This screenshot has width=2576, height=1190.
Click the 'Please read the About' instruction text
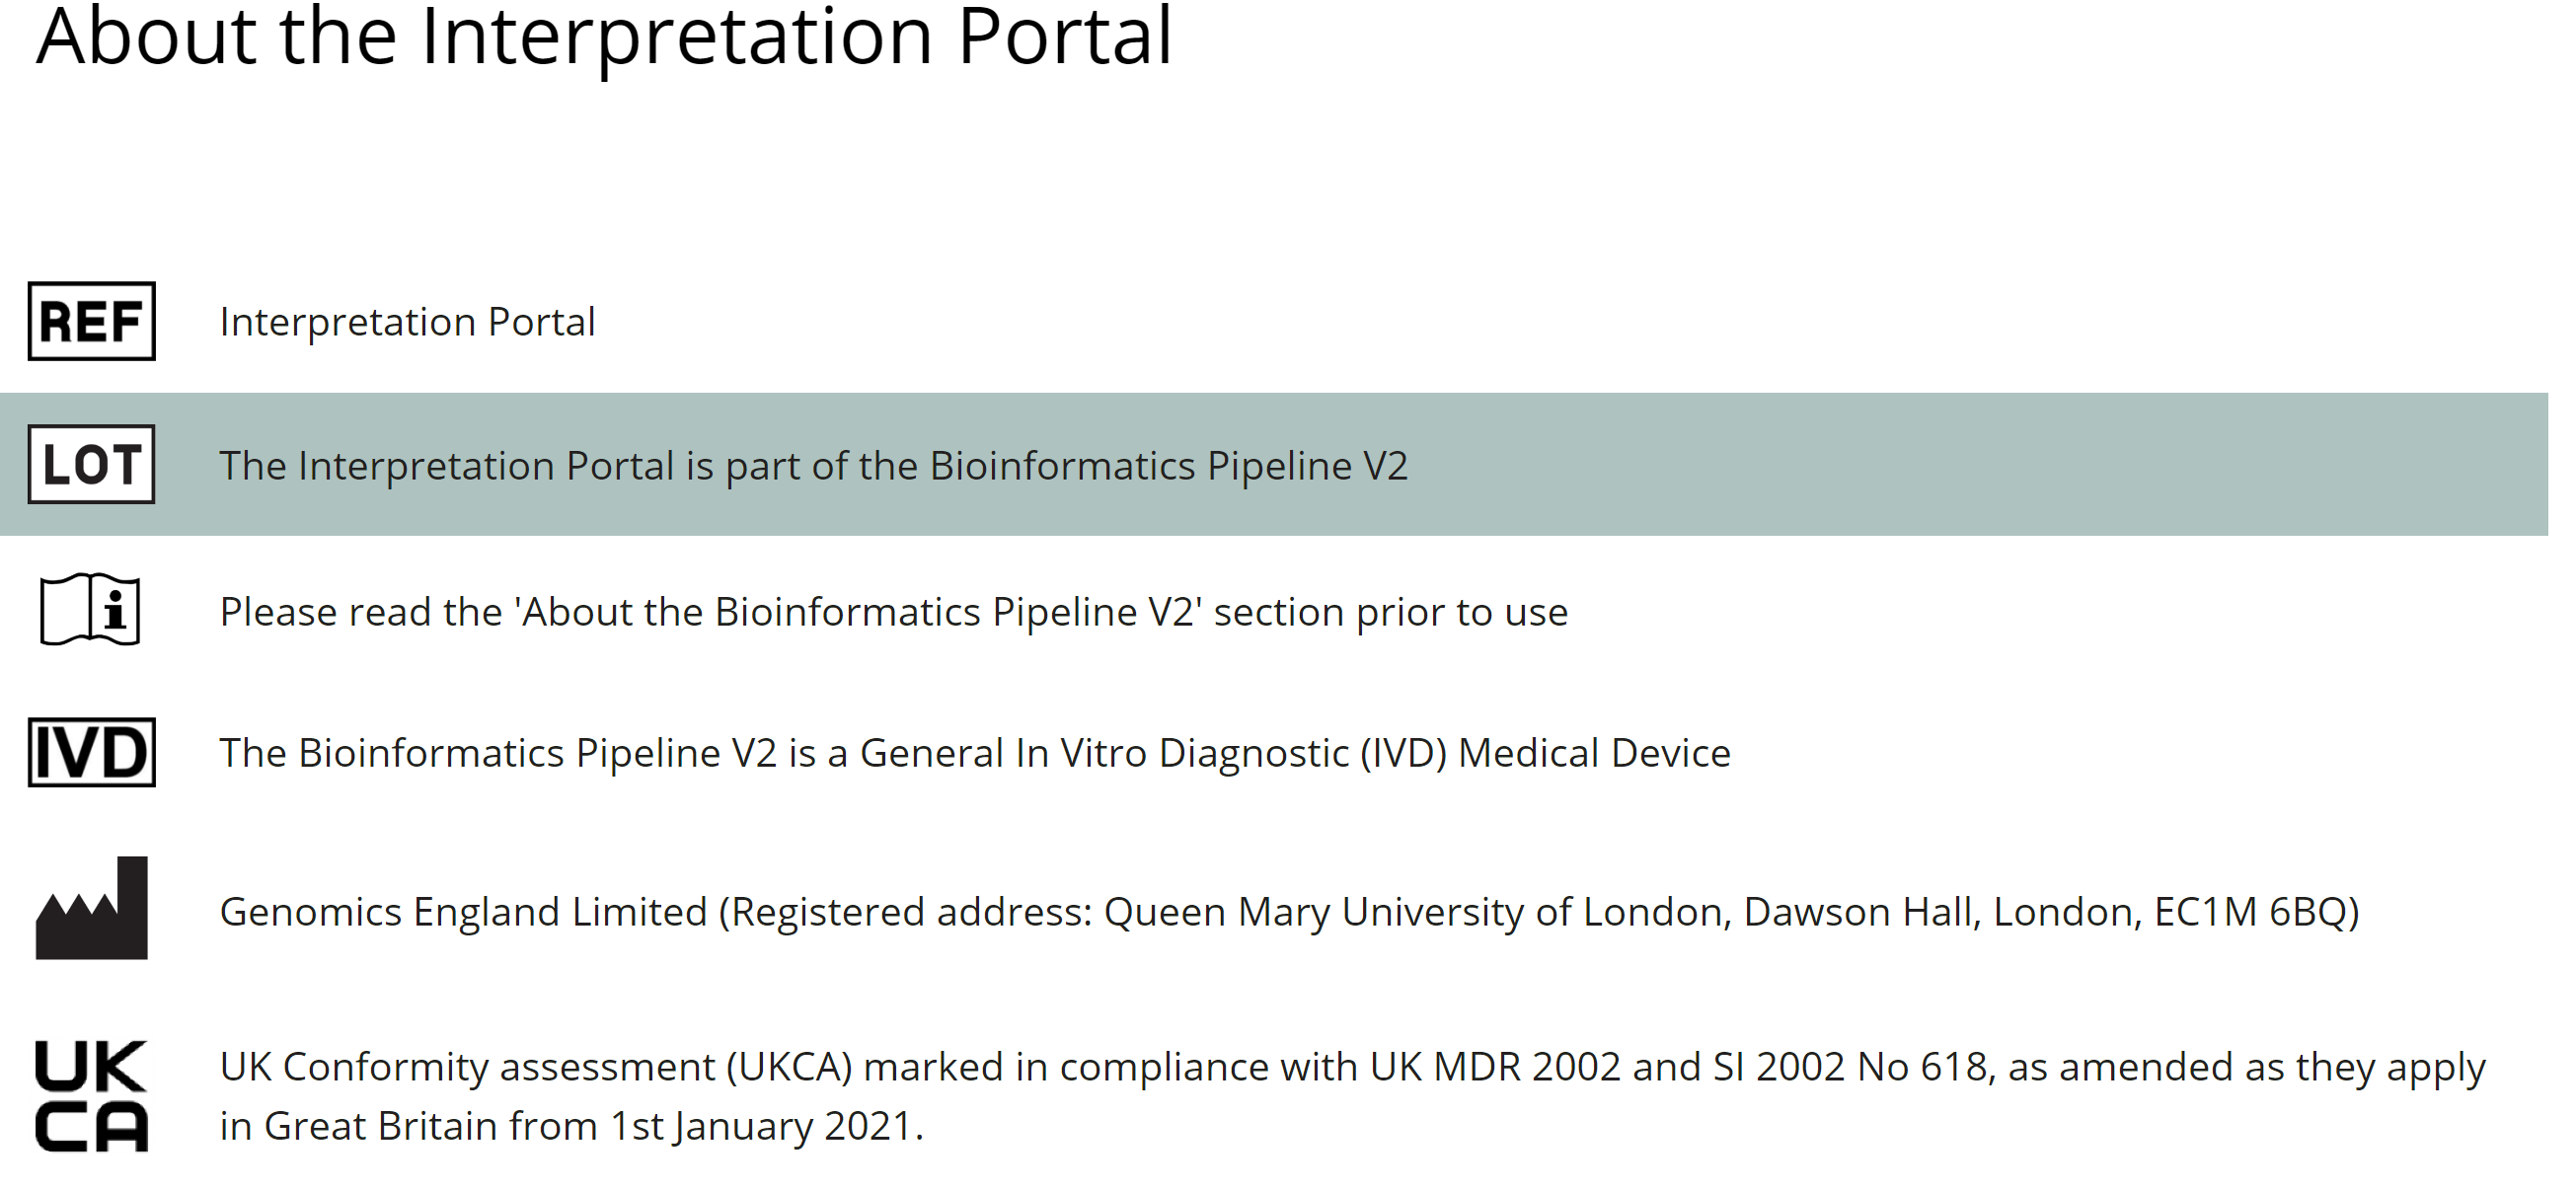point(894,612)
